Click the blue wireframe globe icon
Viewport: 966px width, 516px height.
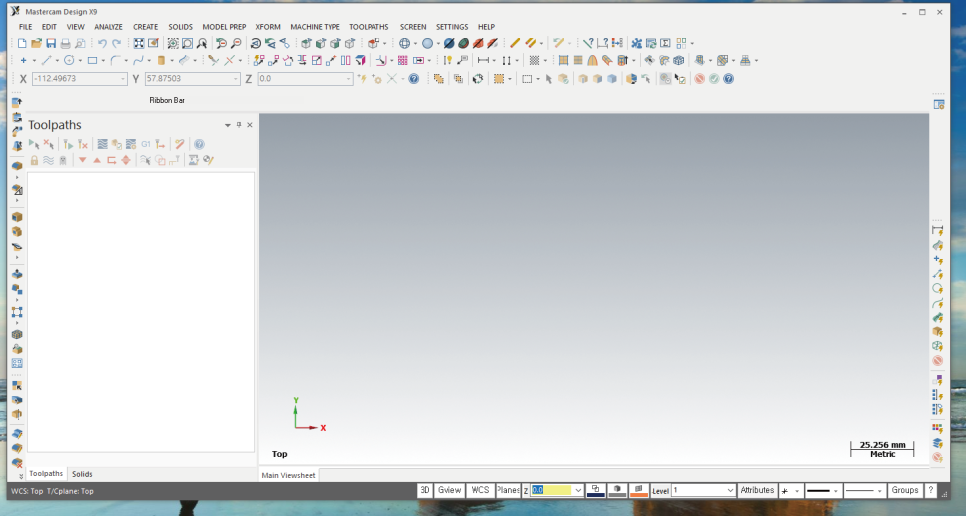404,43
